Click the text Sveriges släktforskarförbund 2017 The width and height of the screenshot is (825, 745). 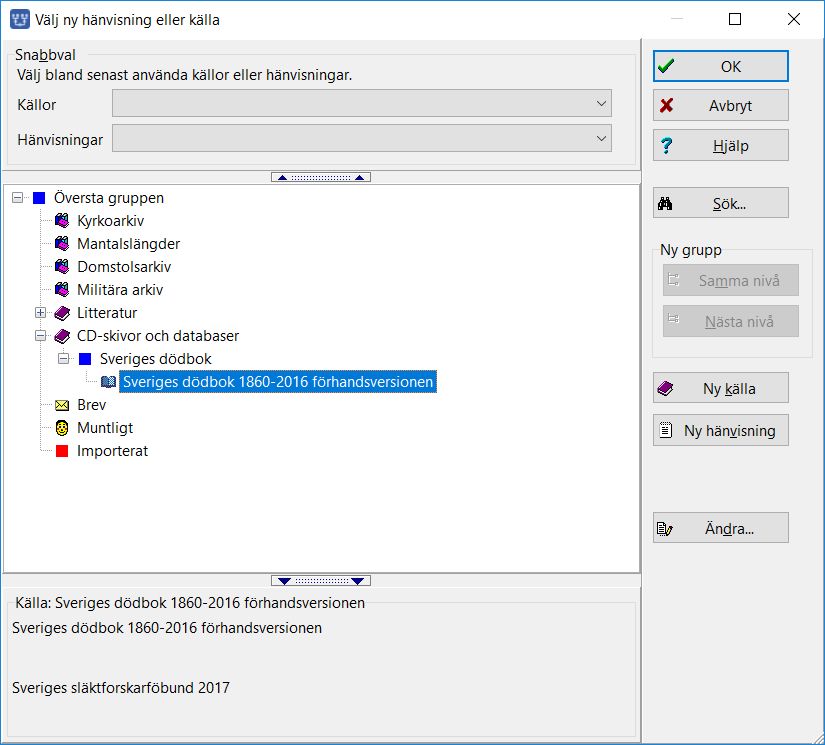pos(121,688)
